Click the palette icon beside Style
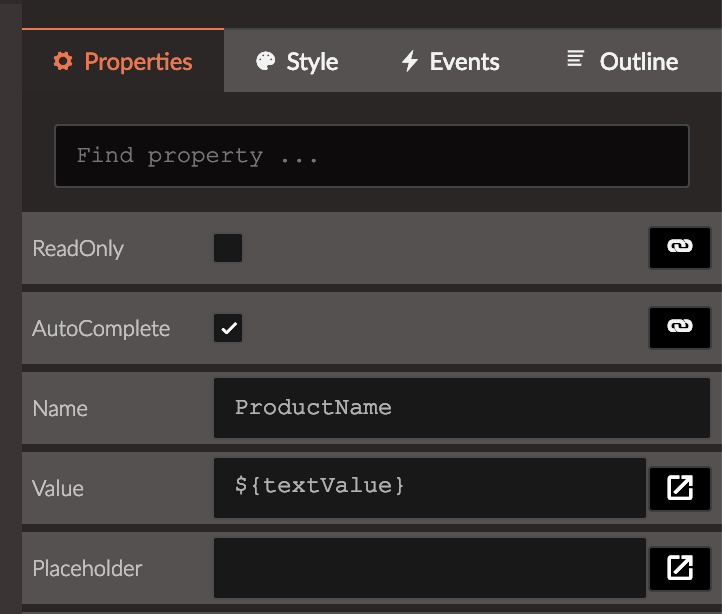Image resolution: width=722 pixels, height=614 pixels. click(x=265, y=61)
